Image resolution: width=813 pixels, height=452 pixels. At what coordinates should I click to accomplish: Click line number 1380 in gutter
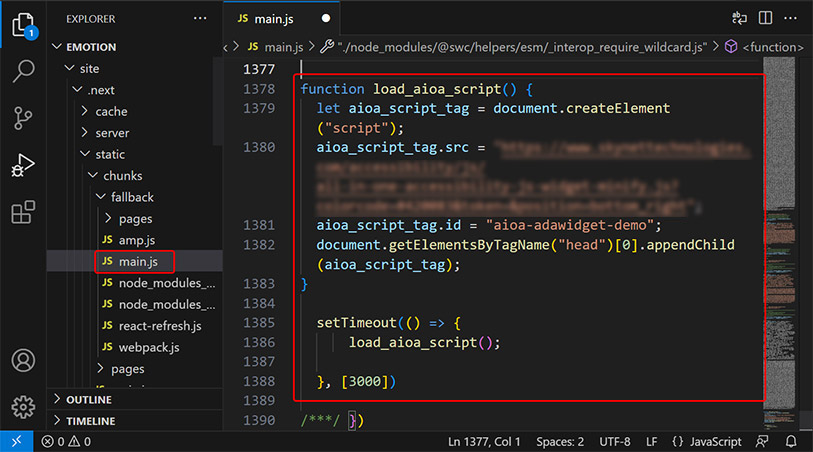point(259,147)
